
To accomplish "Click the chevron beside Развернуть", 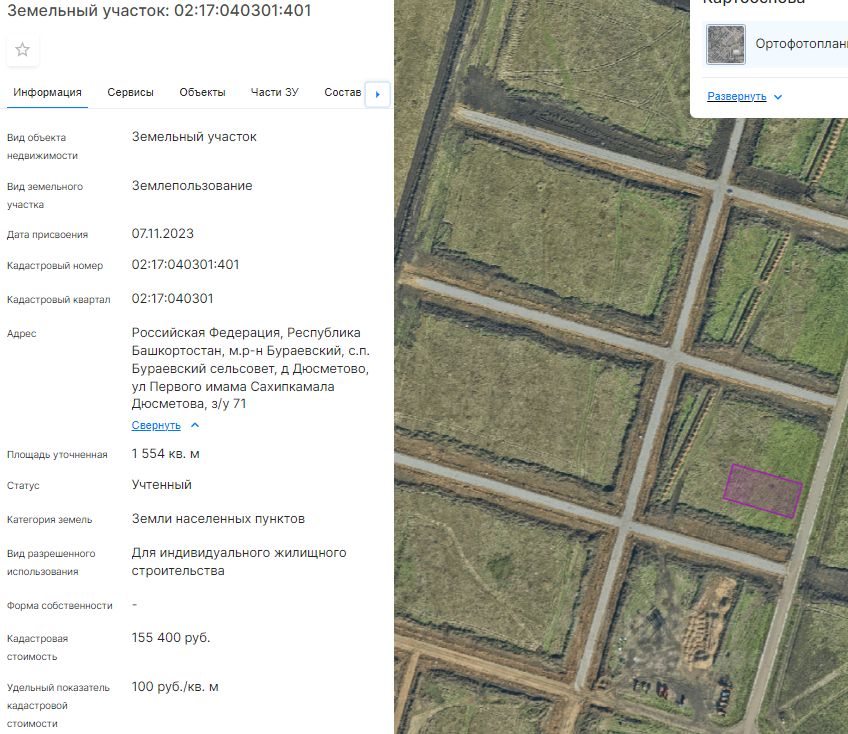I will click(x=778, y=97).
